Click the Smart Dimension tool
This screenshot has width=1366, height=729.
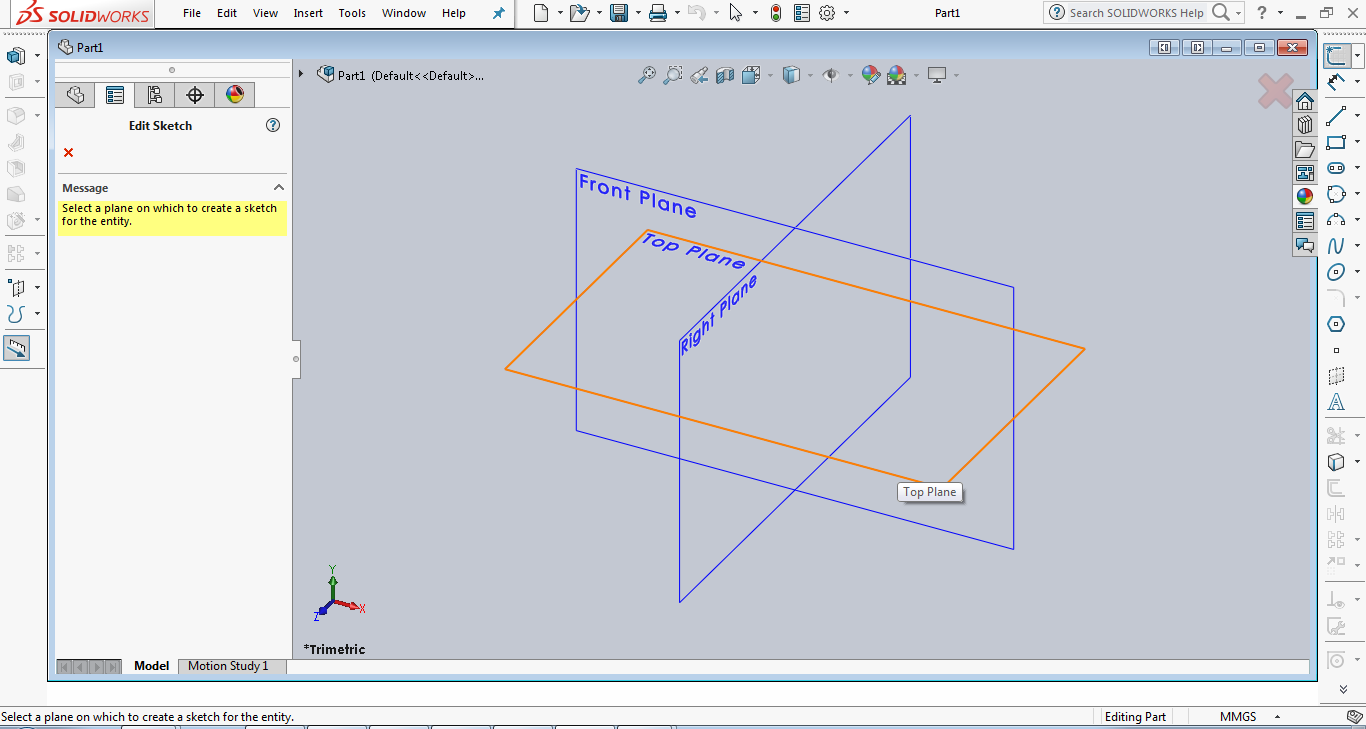tap(1336, 82)
